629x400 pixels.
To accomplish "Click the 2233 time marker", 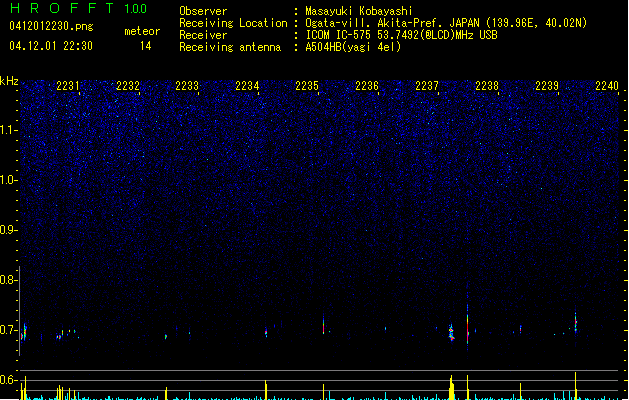I will coord(187,86).
